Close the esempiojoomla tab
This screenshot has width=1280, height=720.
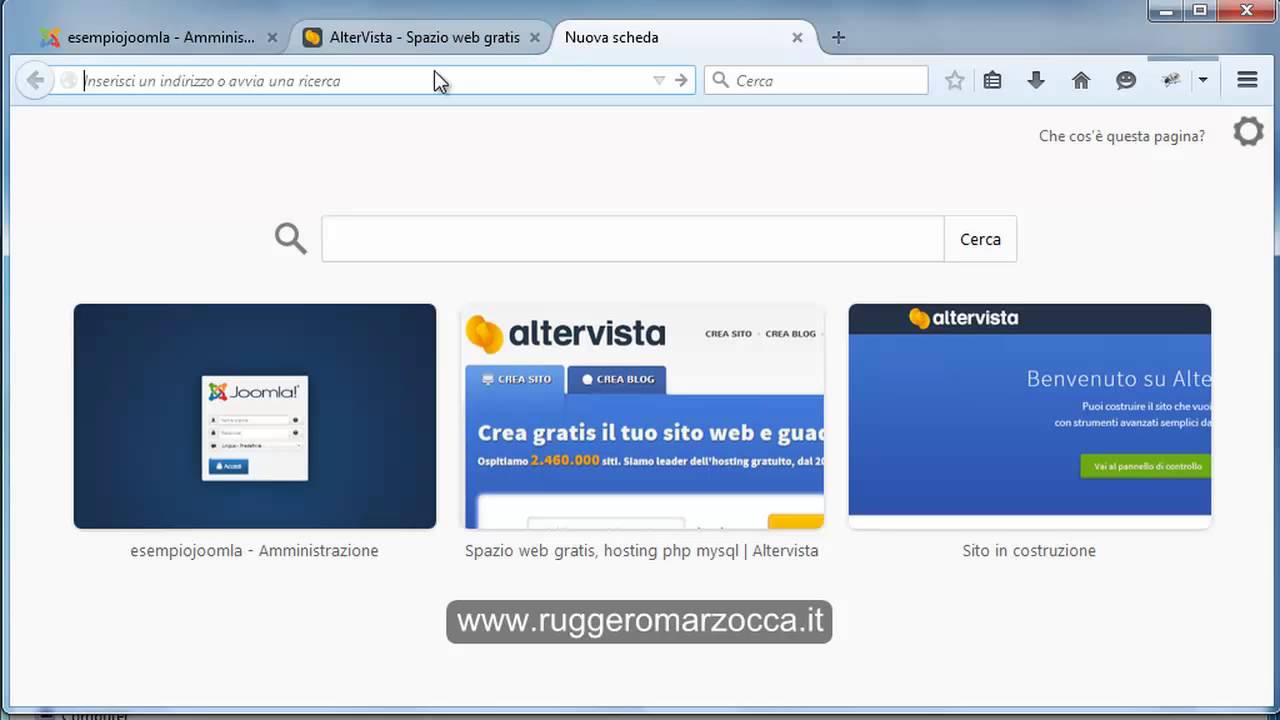[272, 38]
